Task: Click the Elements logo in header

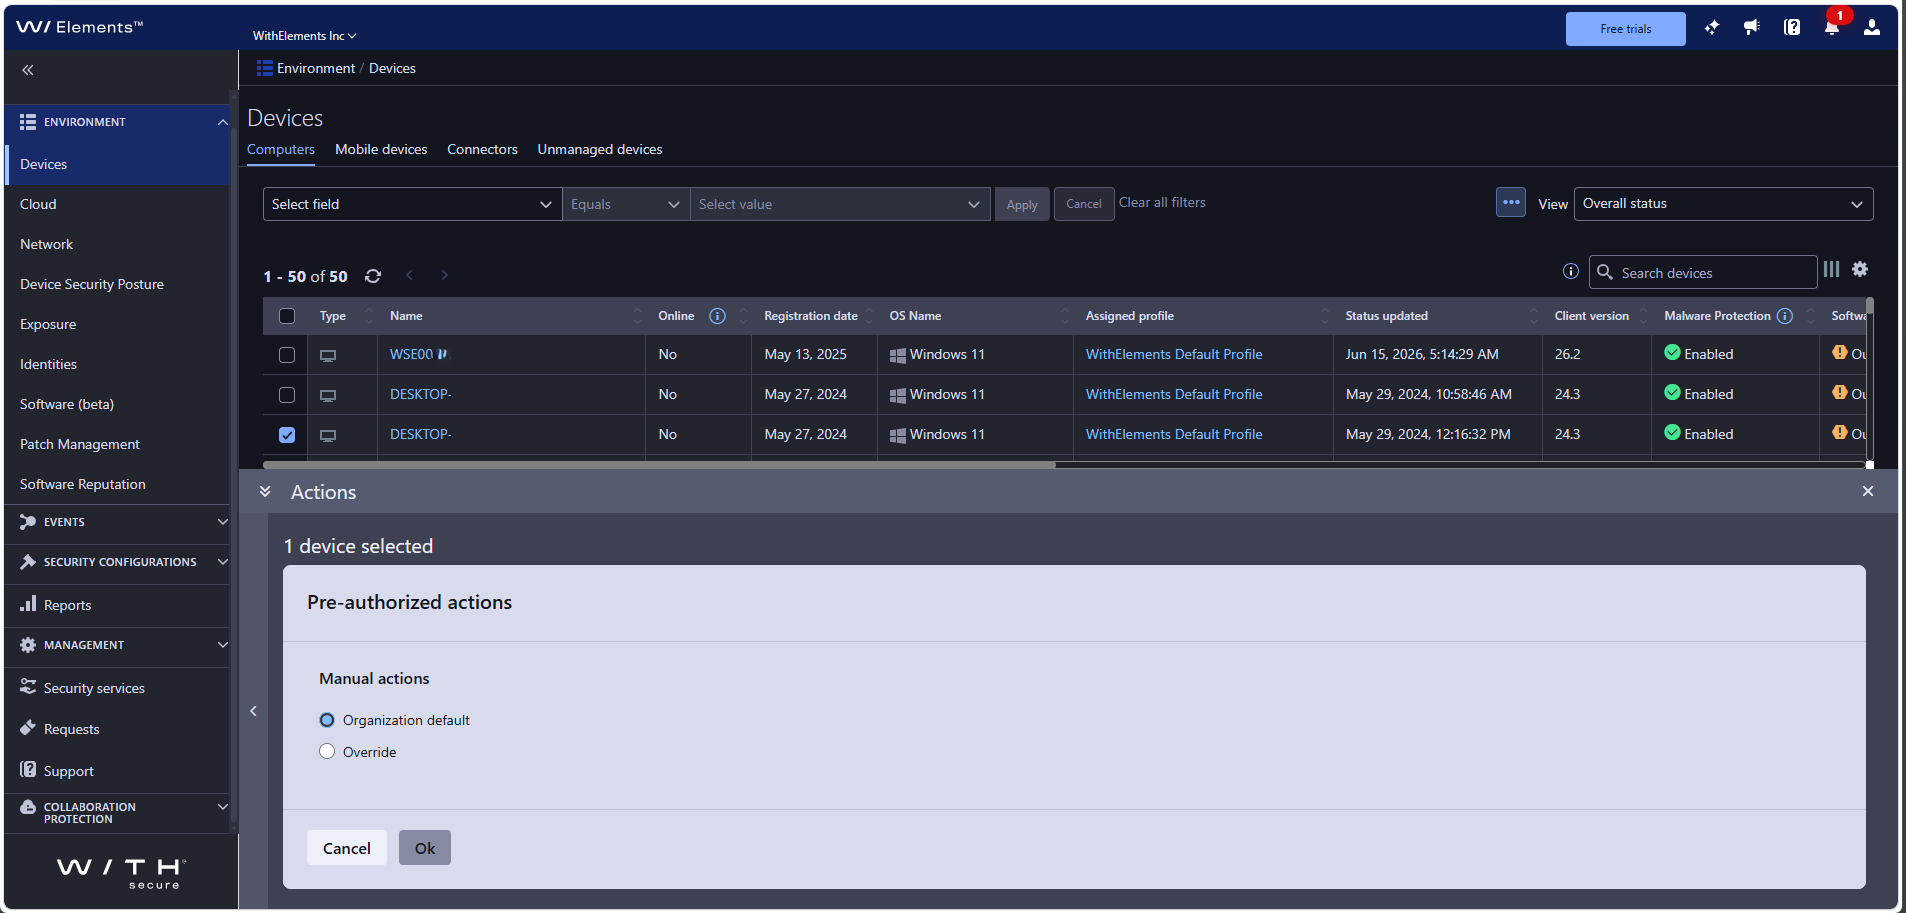Action: click(x=80, y=27)
